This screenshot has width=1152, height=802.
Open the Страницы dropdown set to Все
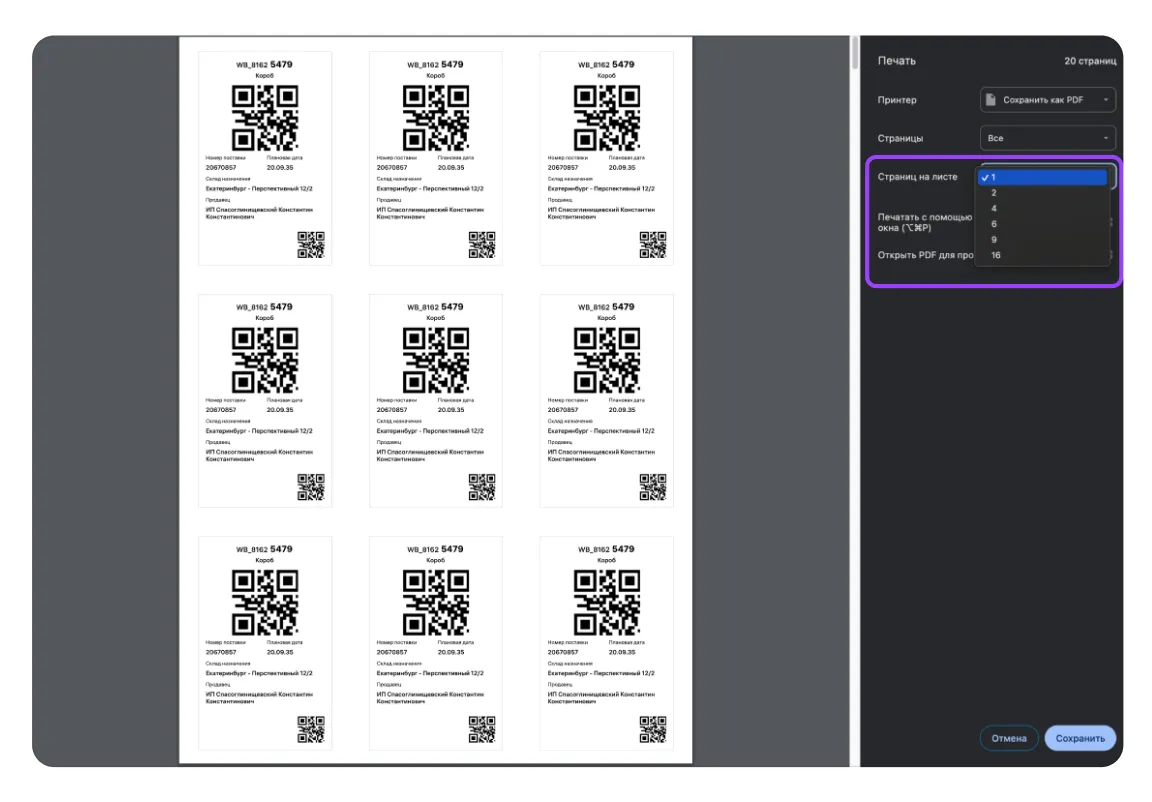tap(1047, 138)
